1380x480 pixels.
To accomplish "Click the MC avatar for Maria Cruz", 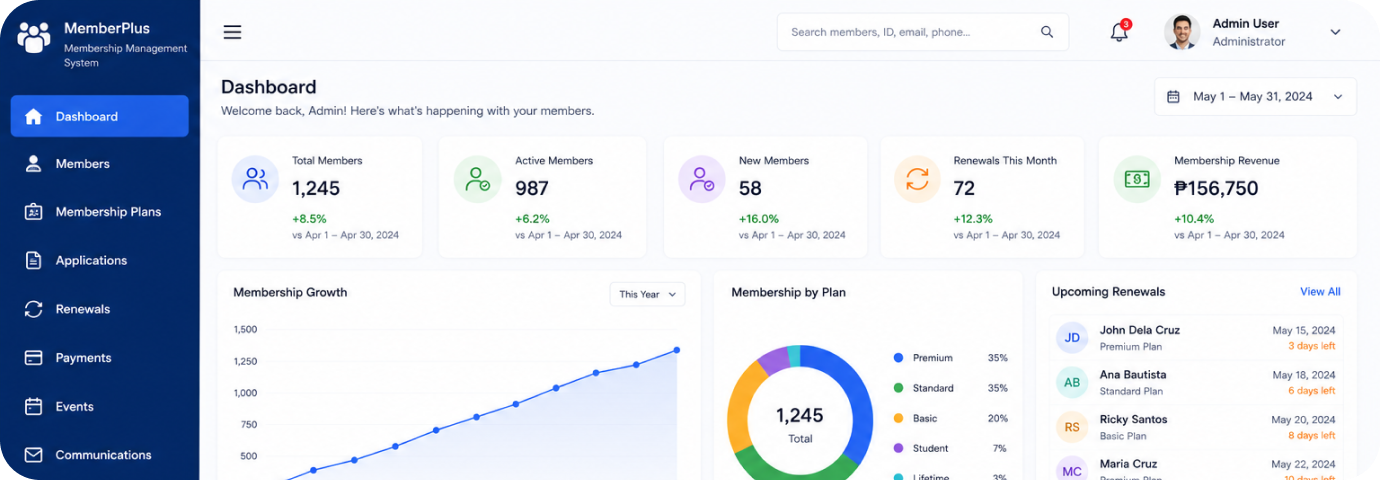I will point(1072,471).
